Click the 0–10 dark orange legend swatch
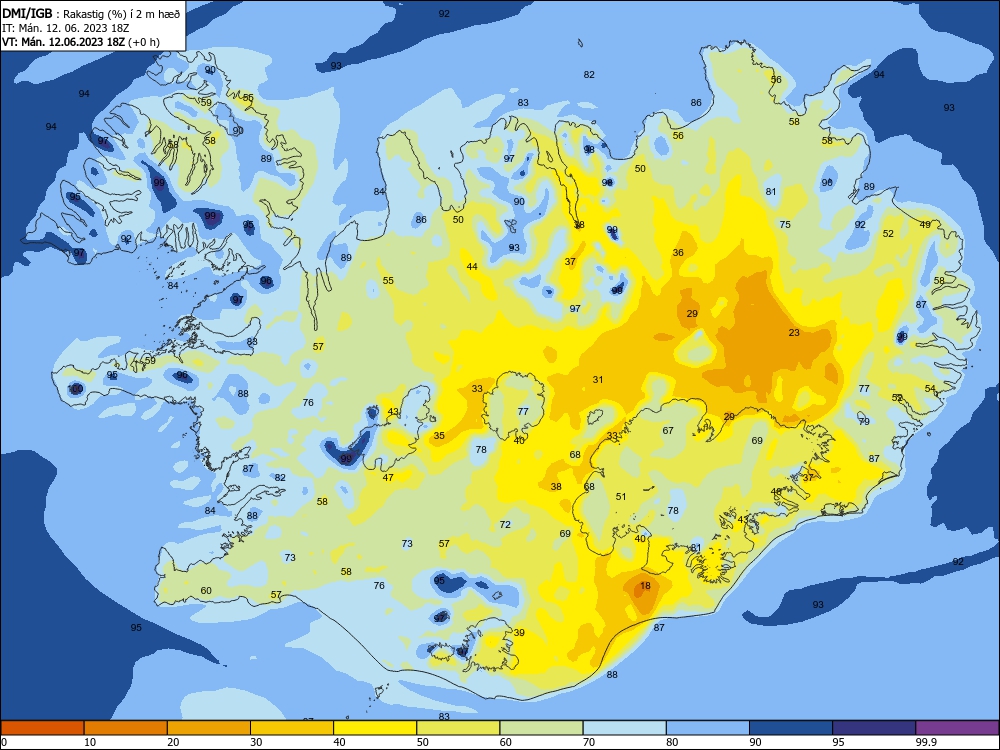 (x=42, y=728)
